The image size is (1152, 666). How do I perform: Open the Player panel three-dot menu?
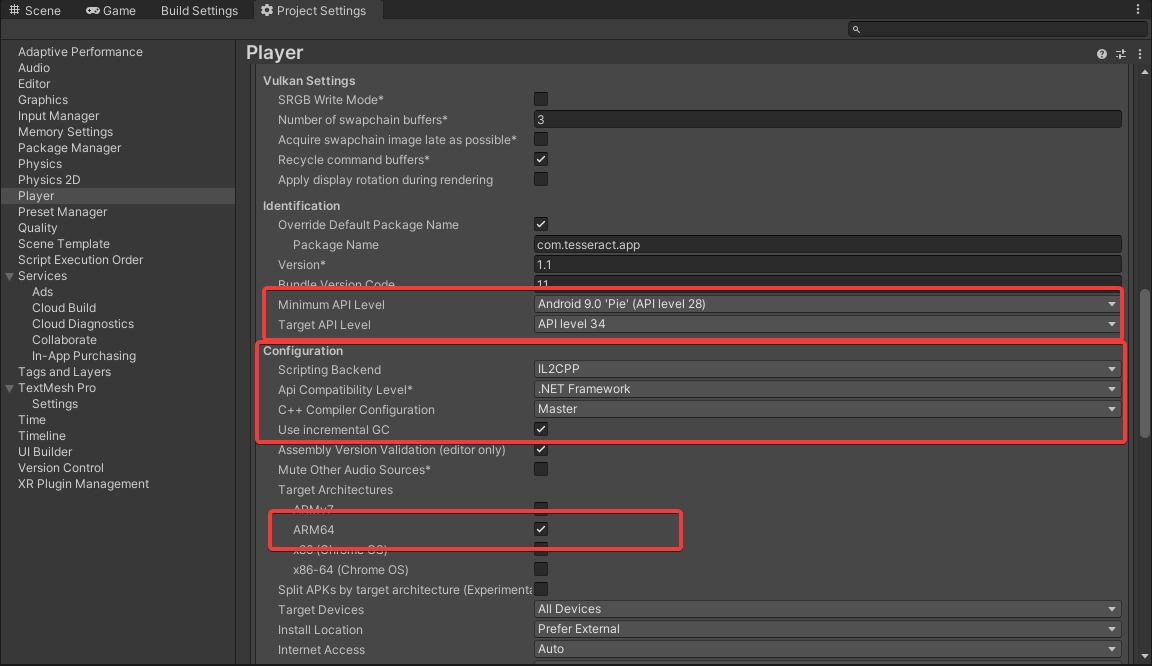[1140, 54]
